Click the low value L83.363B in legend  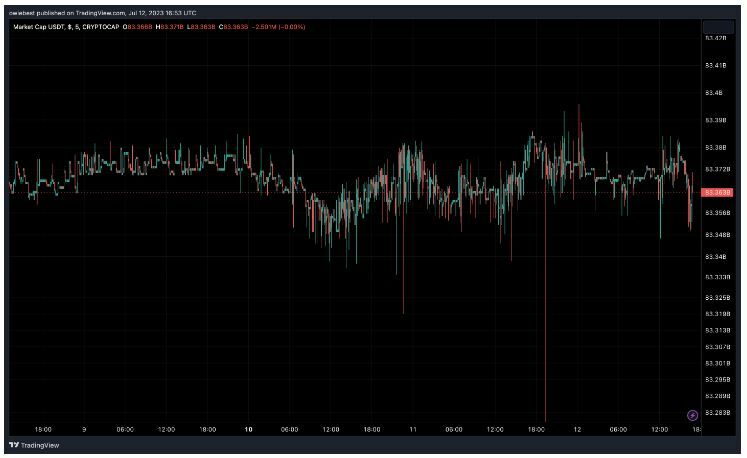[203, 26]
